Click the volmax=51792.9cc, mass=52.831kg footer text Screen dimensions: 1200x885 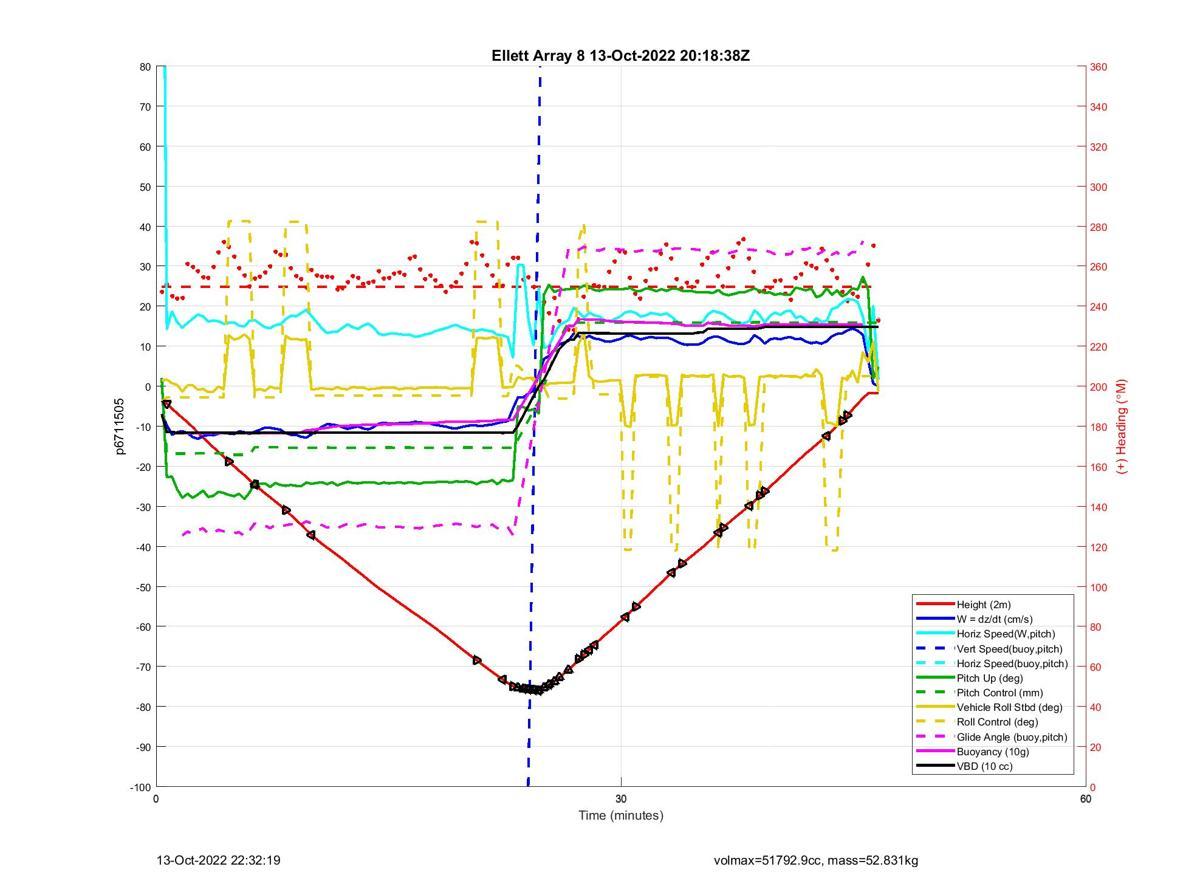(x=816, y=860)
